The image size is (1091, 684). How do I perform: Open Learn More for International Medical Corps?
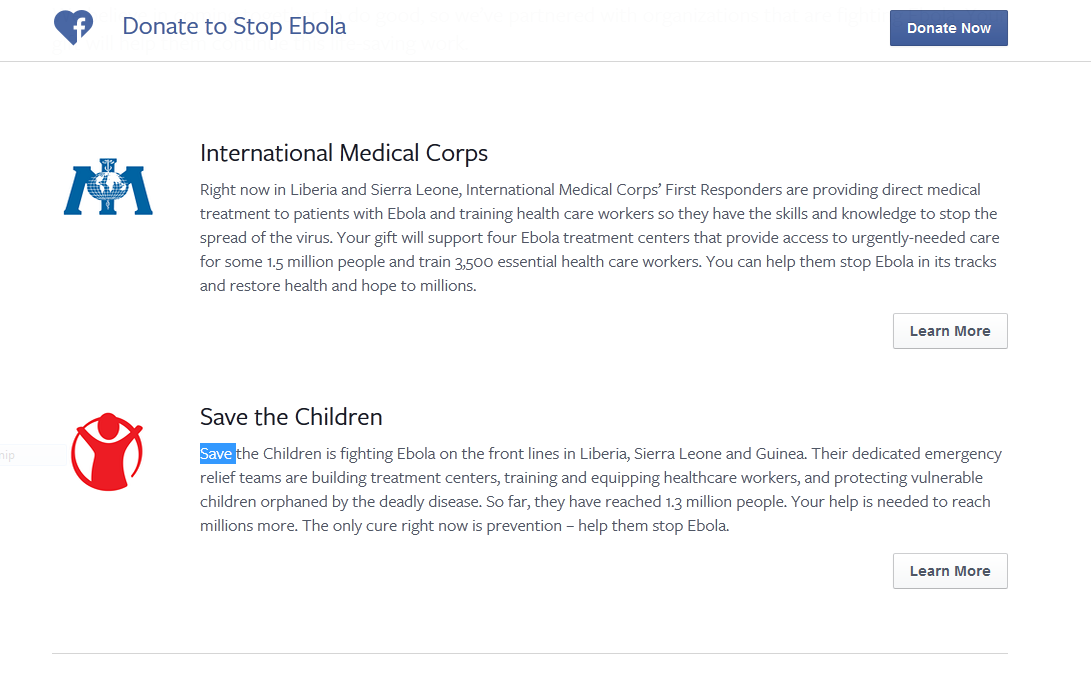[x=950, y=331]
